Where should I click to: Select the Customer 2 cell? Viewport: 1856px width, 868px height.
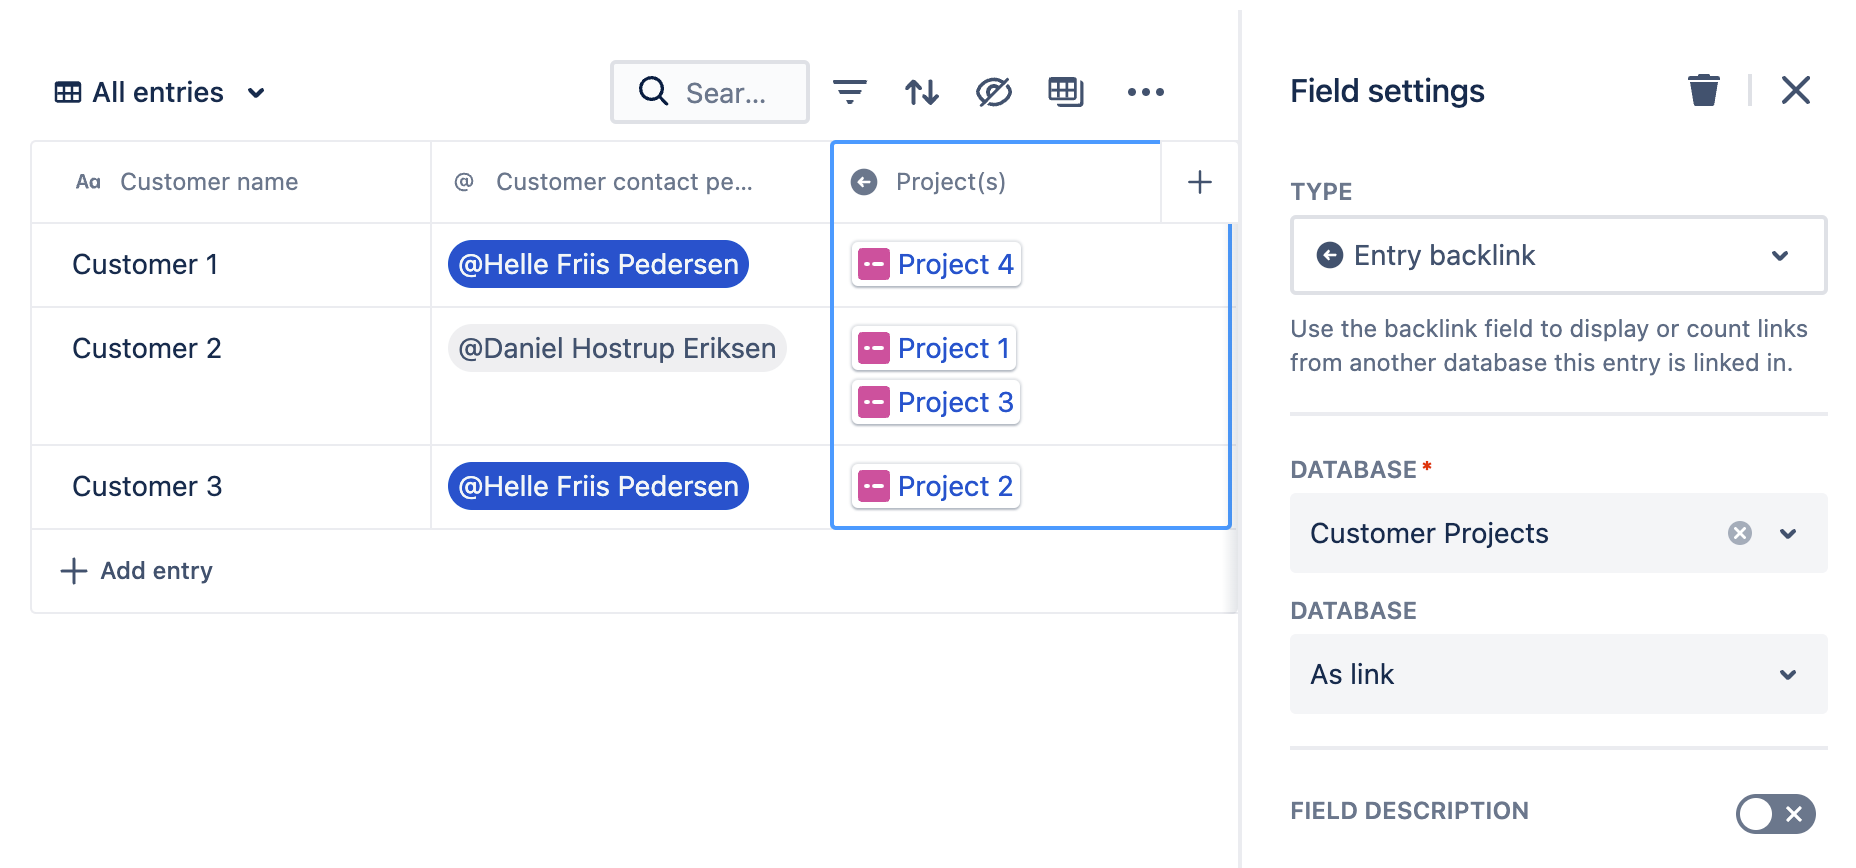(x=231, y=376)
